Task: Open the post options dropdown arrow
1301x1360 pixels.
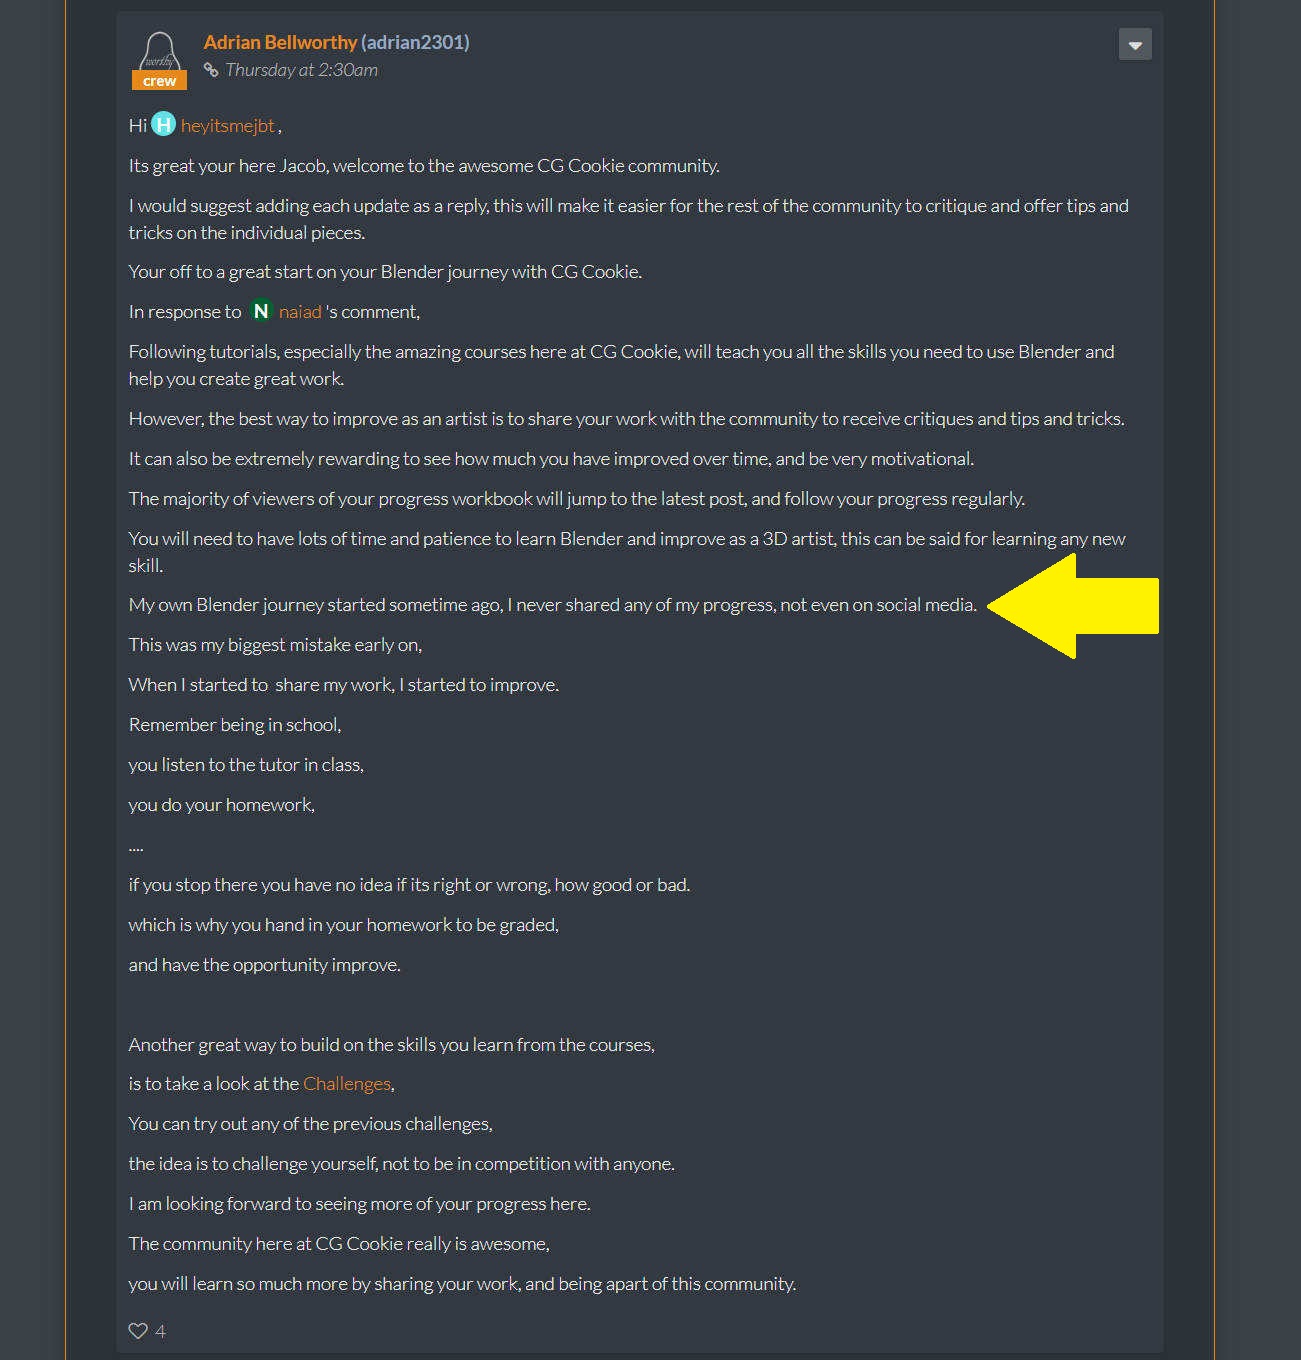Action: (x=1135, y=44)
